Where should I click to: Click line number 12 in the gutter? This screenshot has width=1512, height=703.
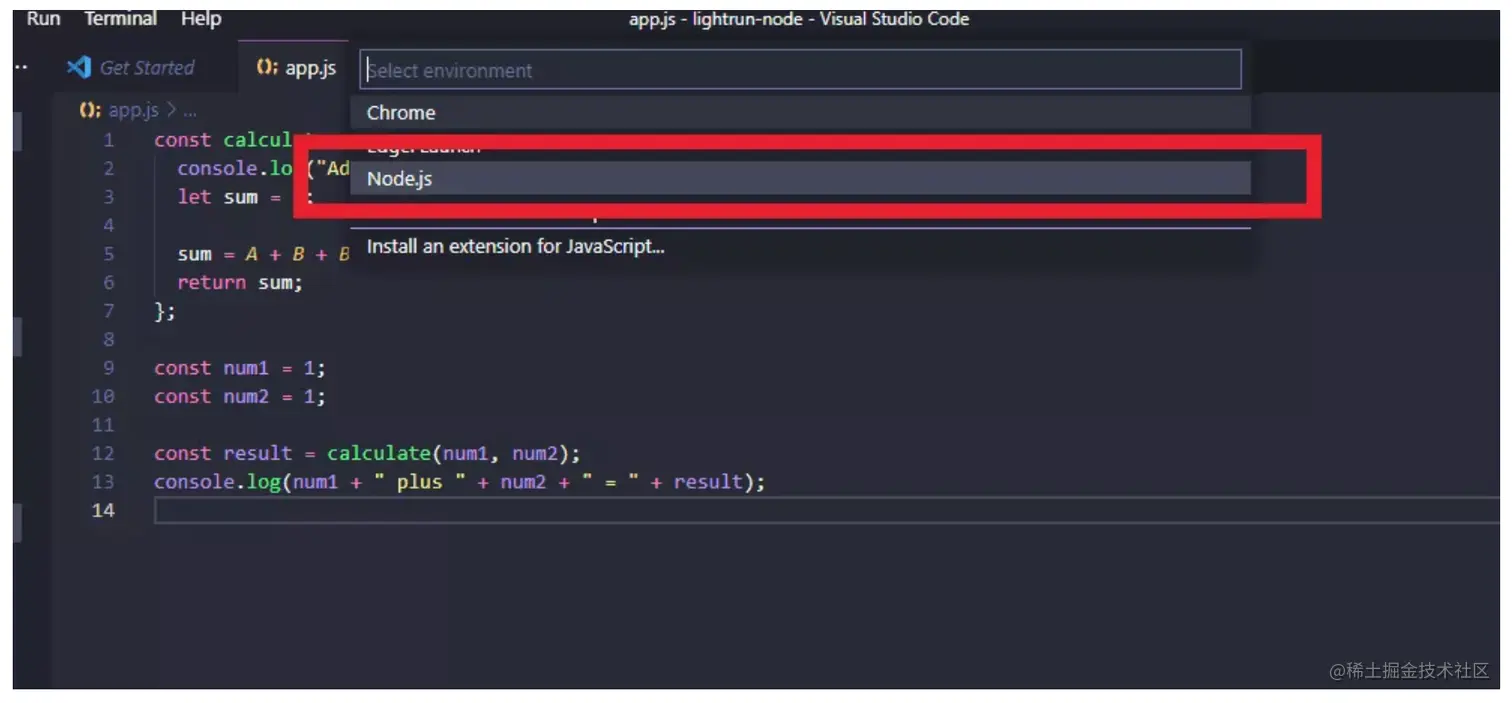(x=103, y=453)
